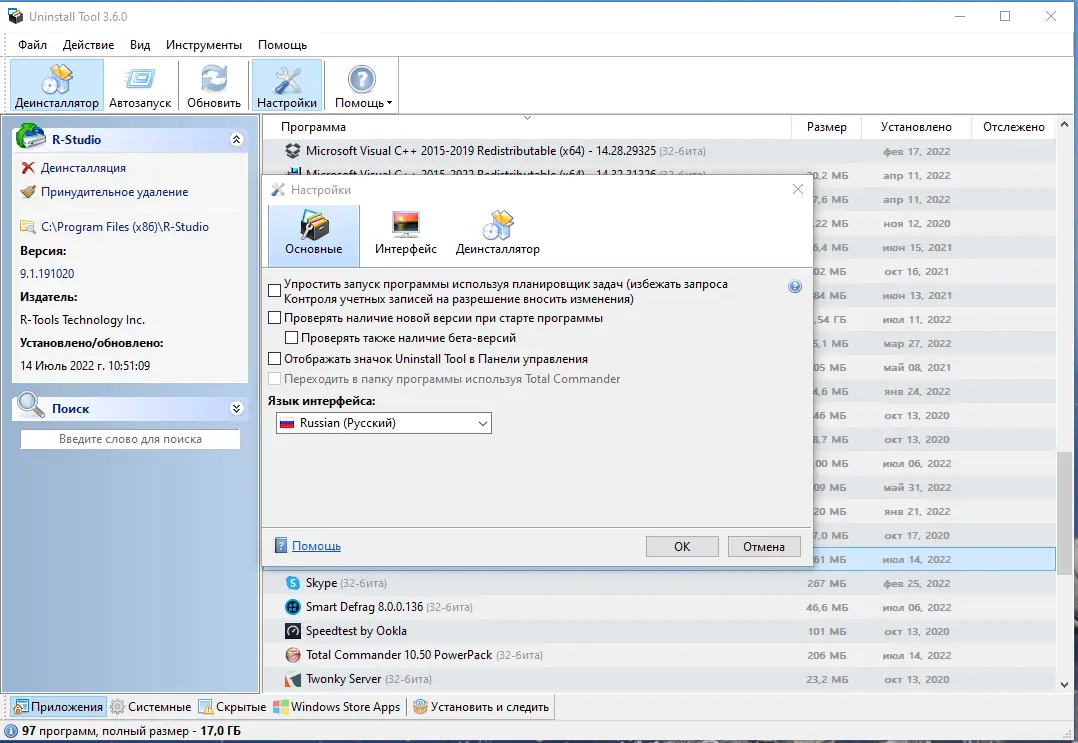Click the Twonky Server icon
Viewport: 1078px width, 743px height.
[293, 679]
